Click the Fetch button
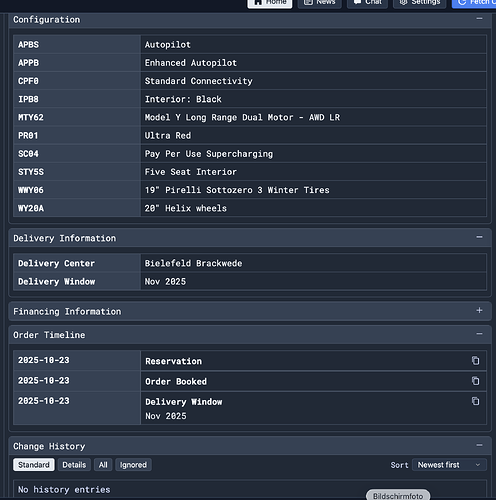 tap(474, 3)
